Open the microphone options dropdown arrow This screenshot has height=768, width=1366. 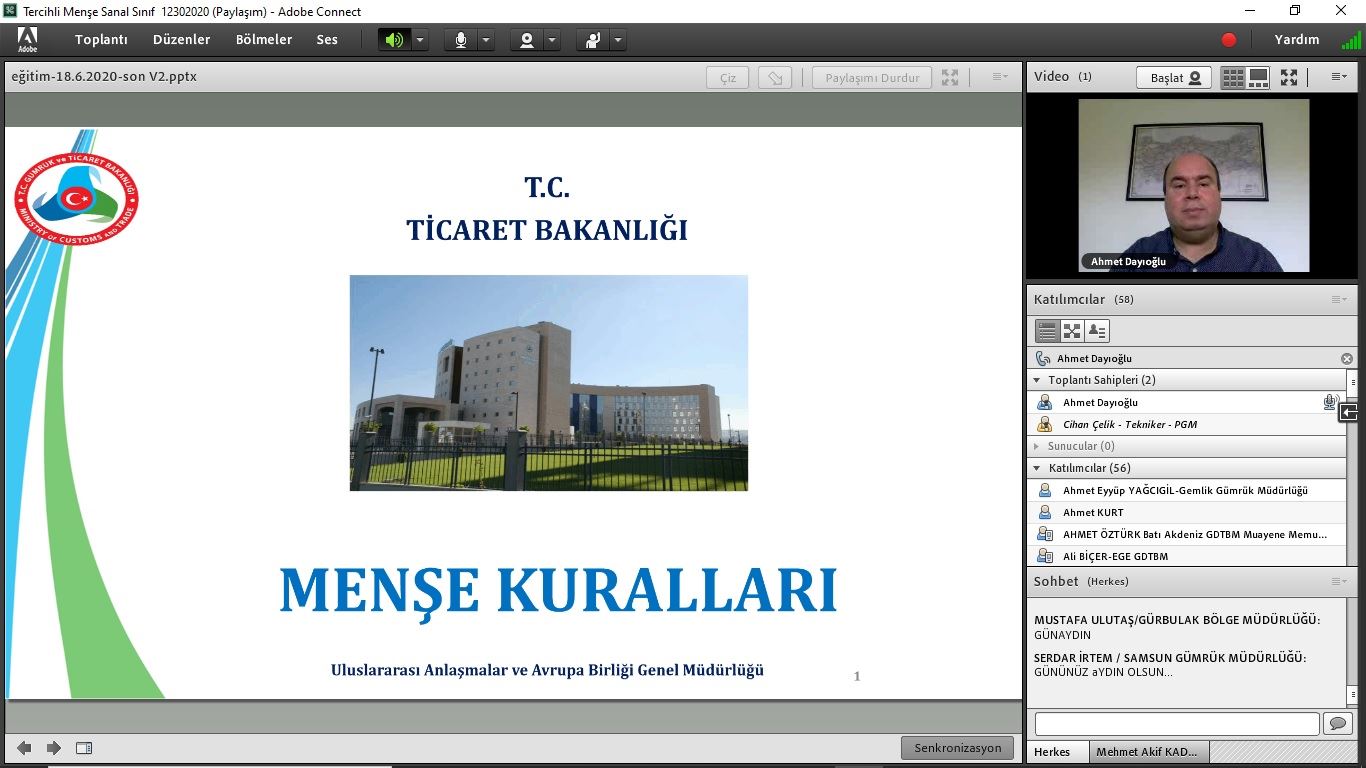[x=486, y=40]
